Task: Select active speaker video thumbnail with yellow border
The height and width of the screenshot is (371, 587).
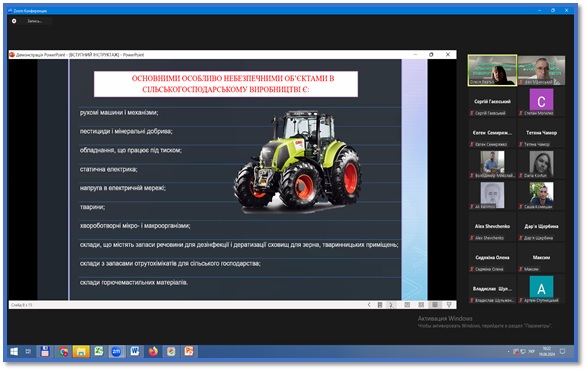Action: [492, 70]
